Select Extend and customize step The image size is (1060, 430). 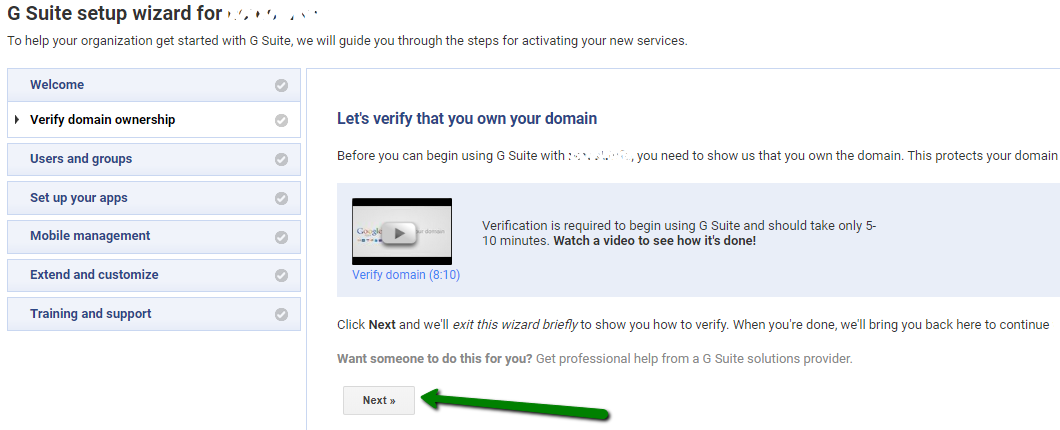153,275
